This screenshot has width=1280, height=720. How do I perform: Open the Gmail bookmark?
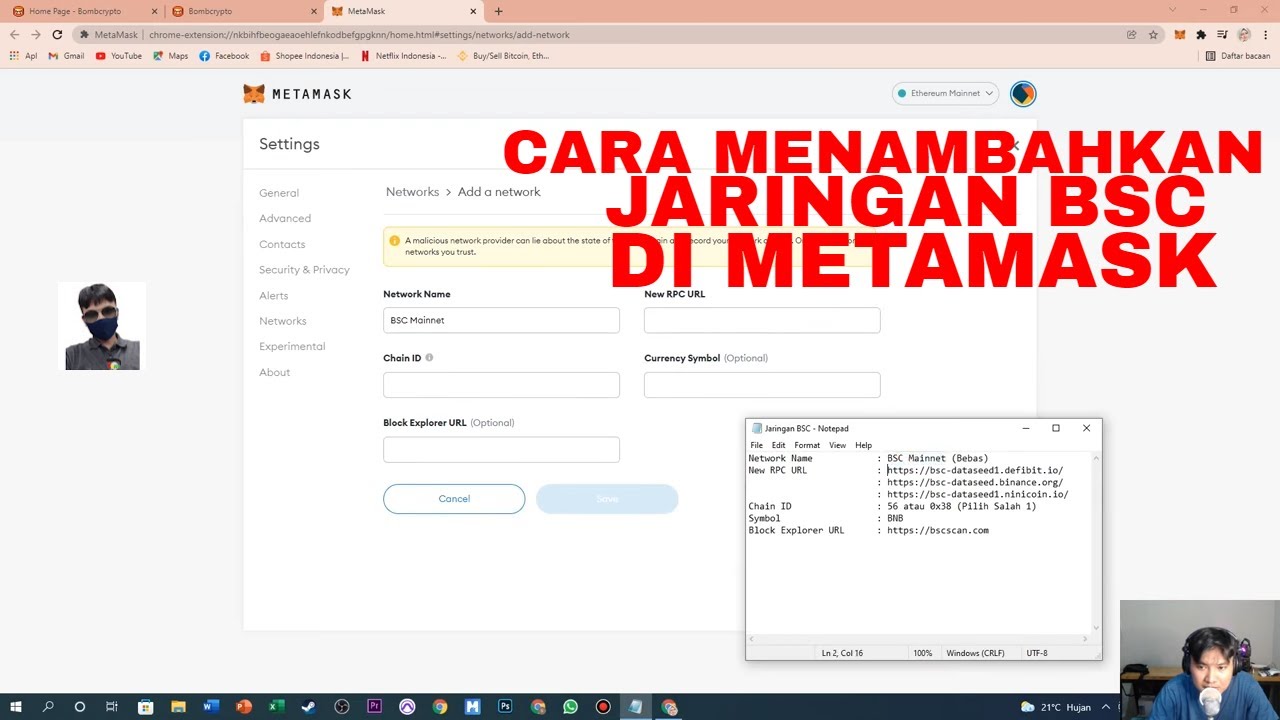point(66,56)
